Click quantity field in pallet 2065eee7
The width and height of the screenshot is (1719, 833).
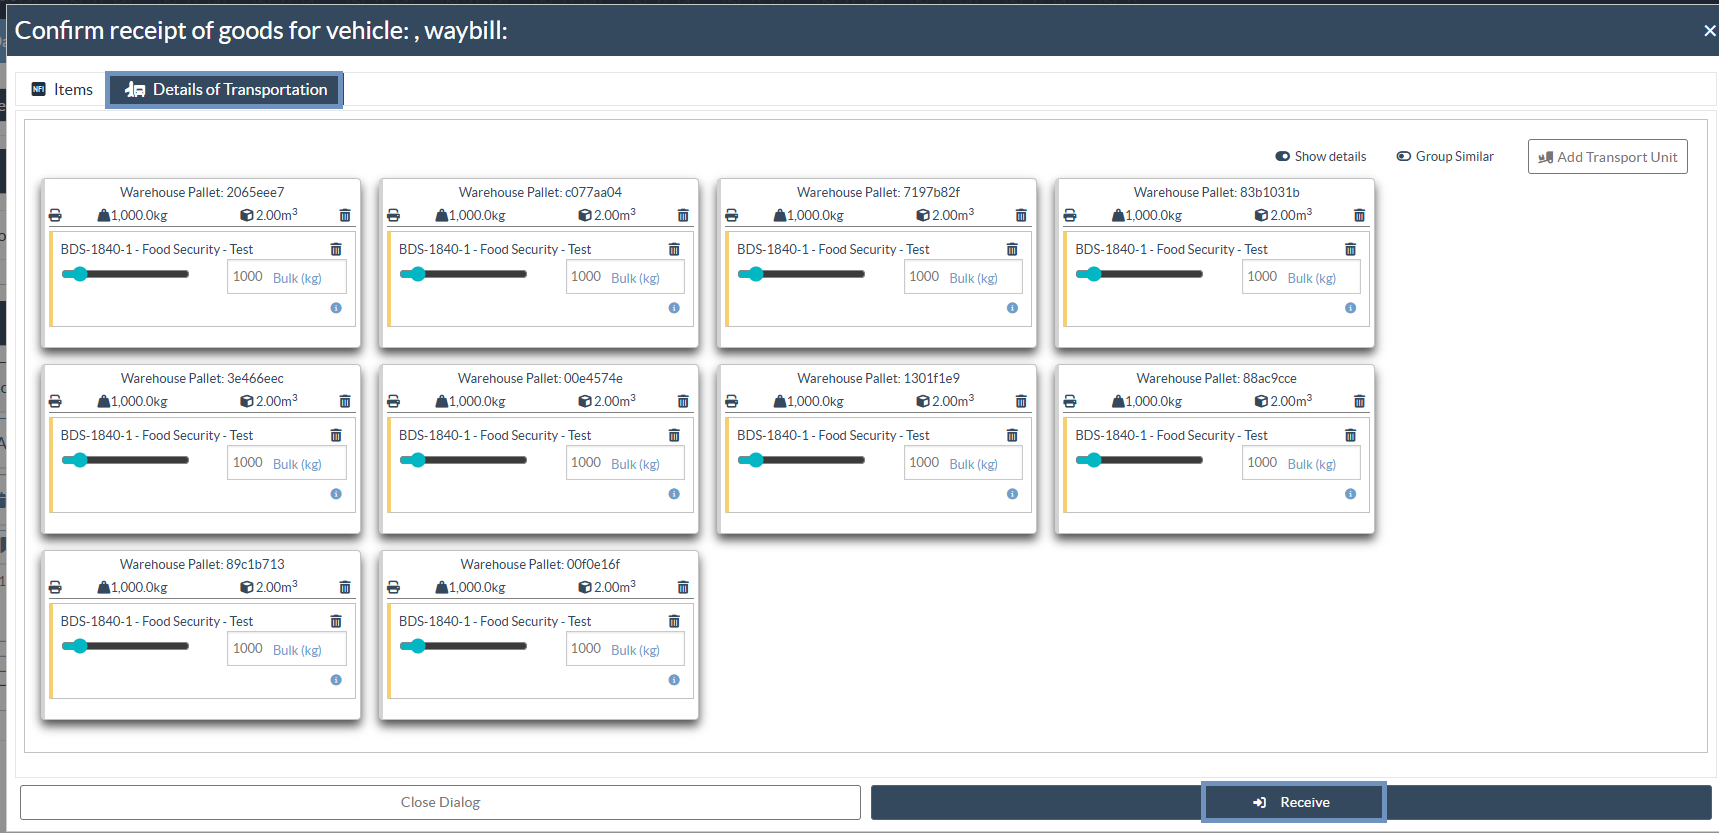[x=248, y=277]
